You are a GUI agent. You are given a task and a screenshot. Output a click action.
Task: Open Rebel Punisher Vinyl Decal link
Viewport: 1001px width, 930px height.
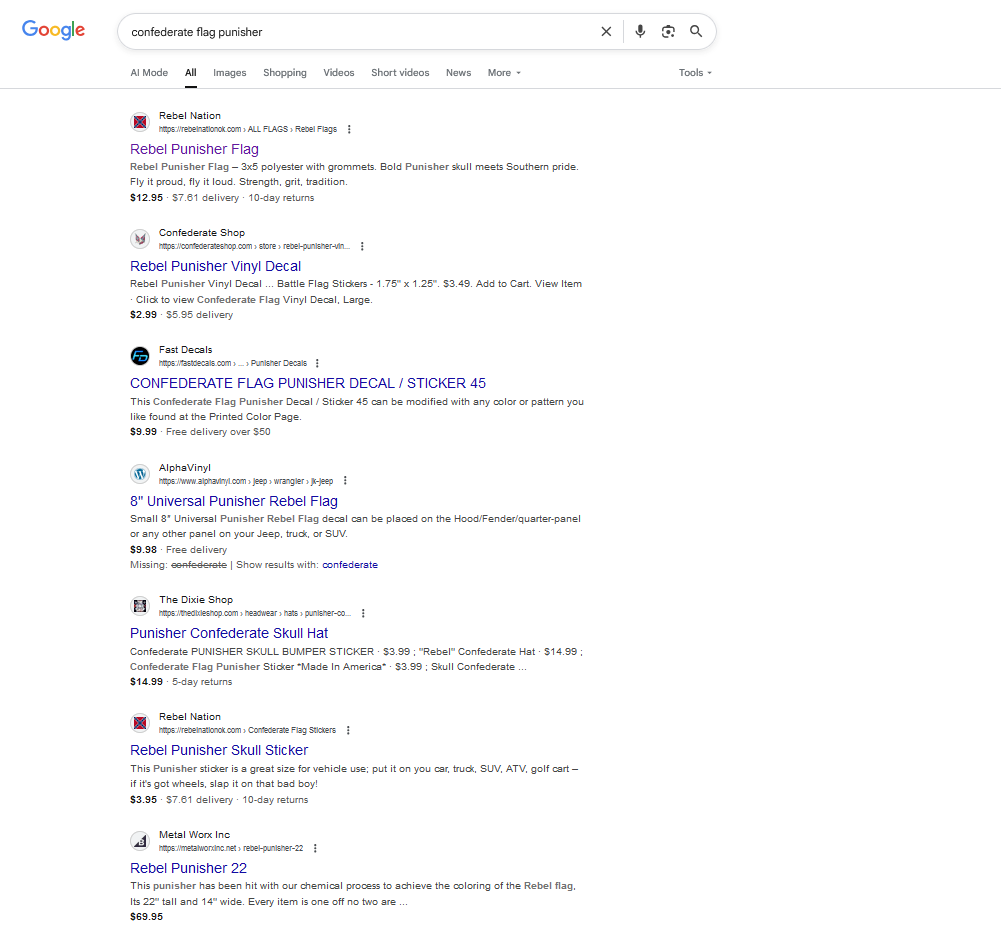point(215,266)
